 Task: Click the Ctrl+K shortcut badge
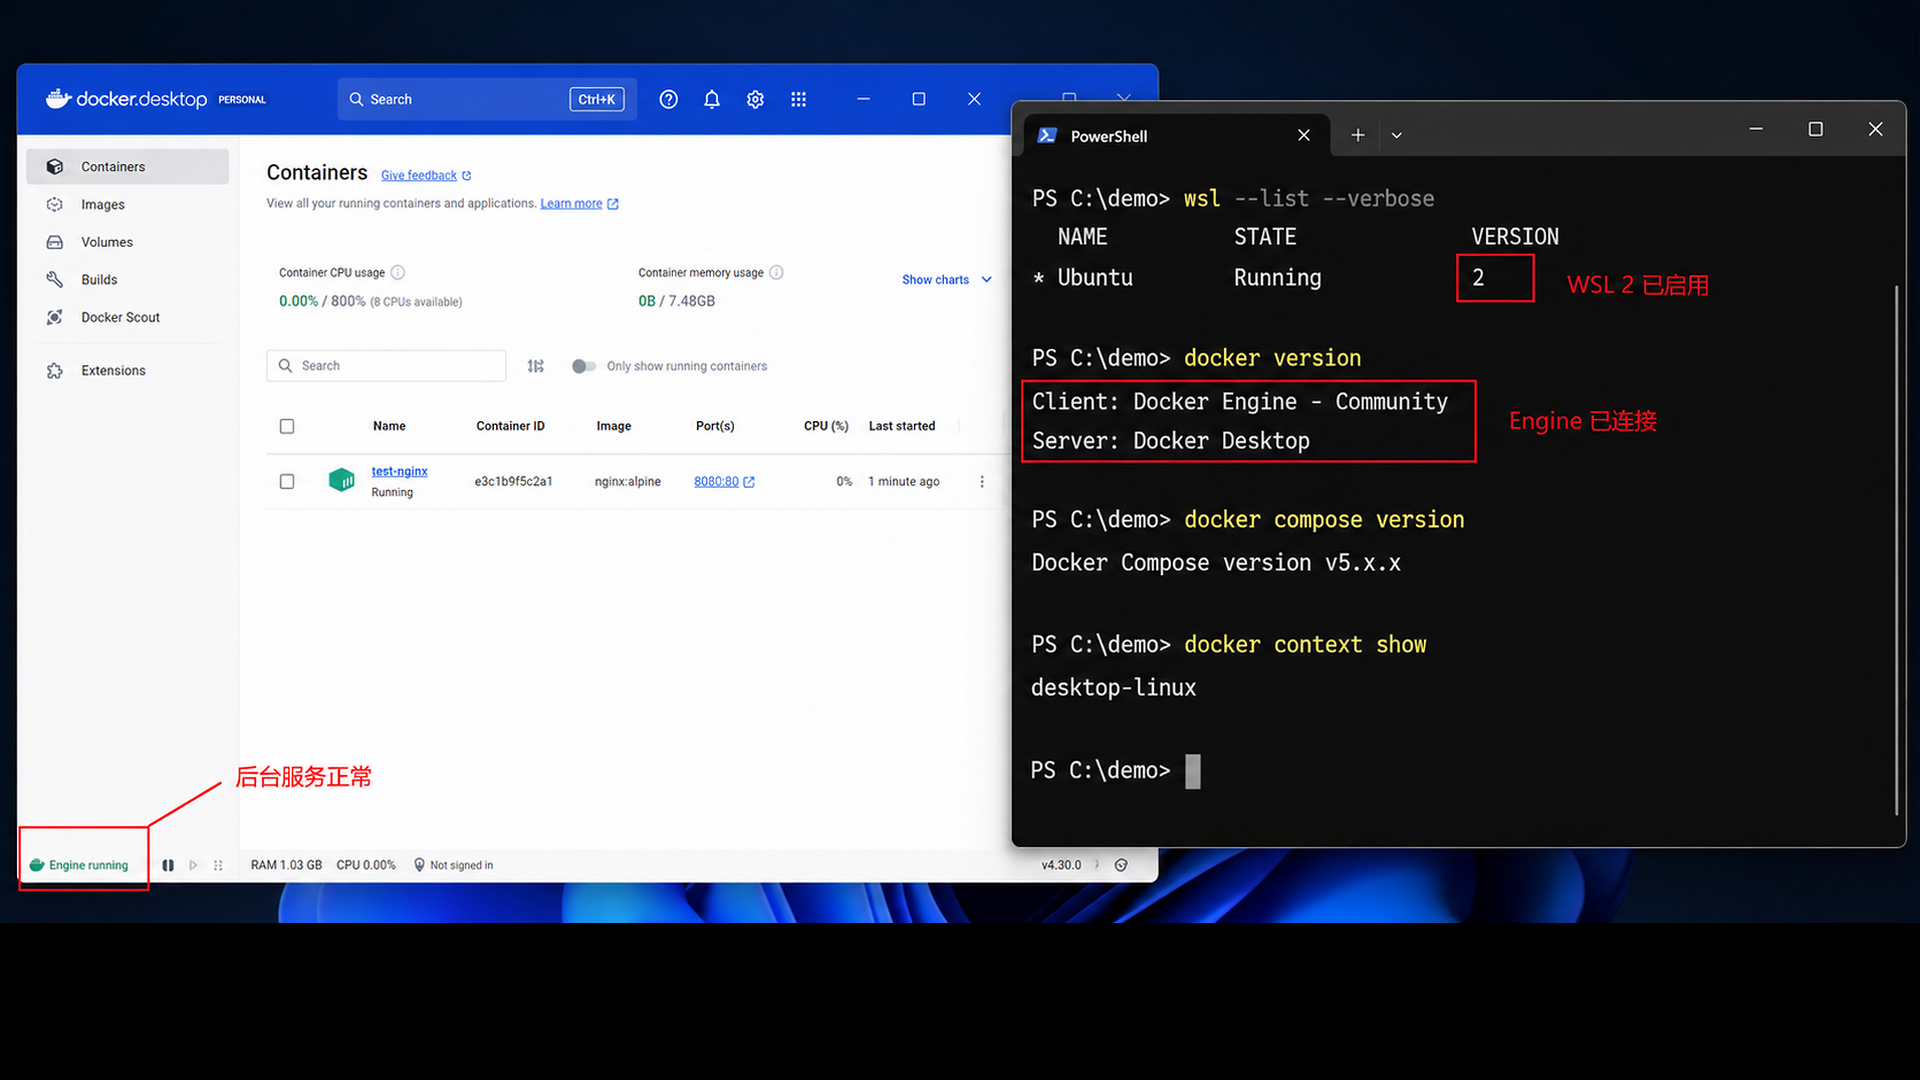point(597,99)
